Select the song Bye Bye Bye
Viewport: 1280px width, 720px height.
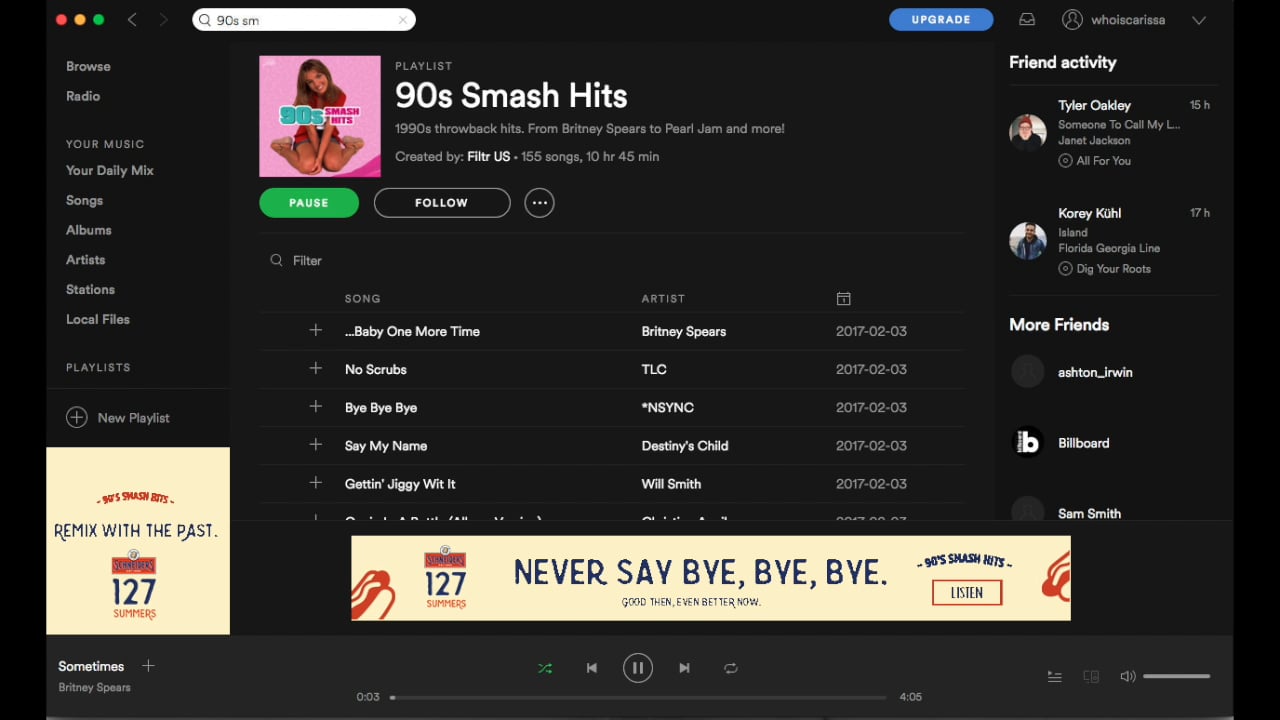381,407
